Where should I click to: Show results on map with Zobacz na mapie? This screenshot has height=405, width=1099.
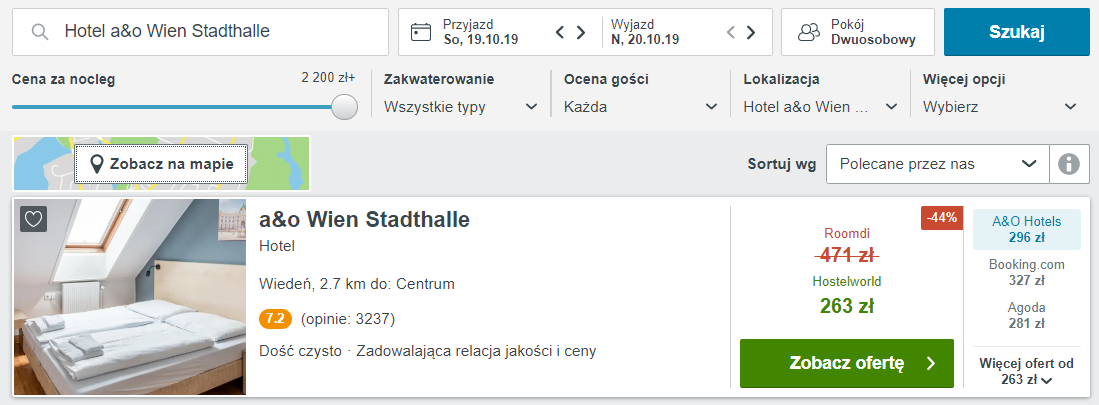161,164
